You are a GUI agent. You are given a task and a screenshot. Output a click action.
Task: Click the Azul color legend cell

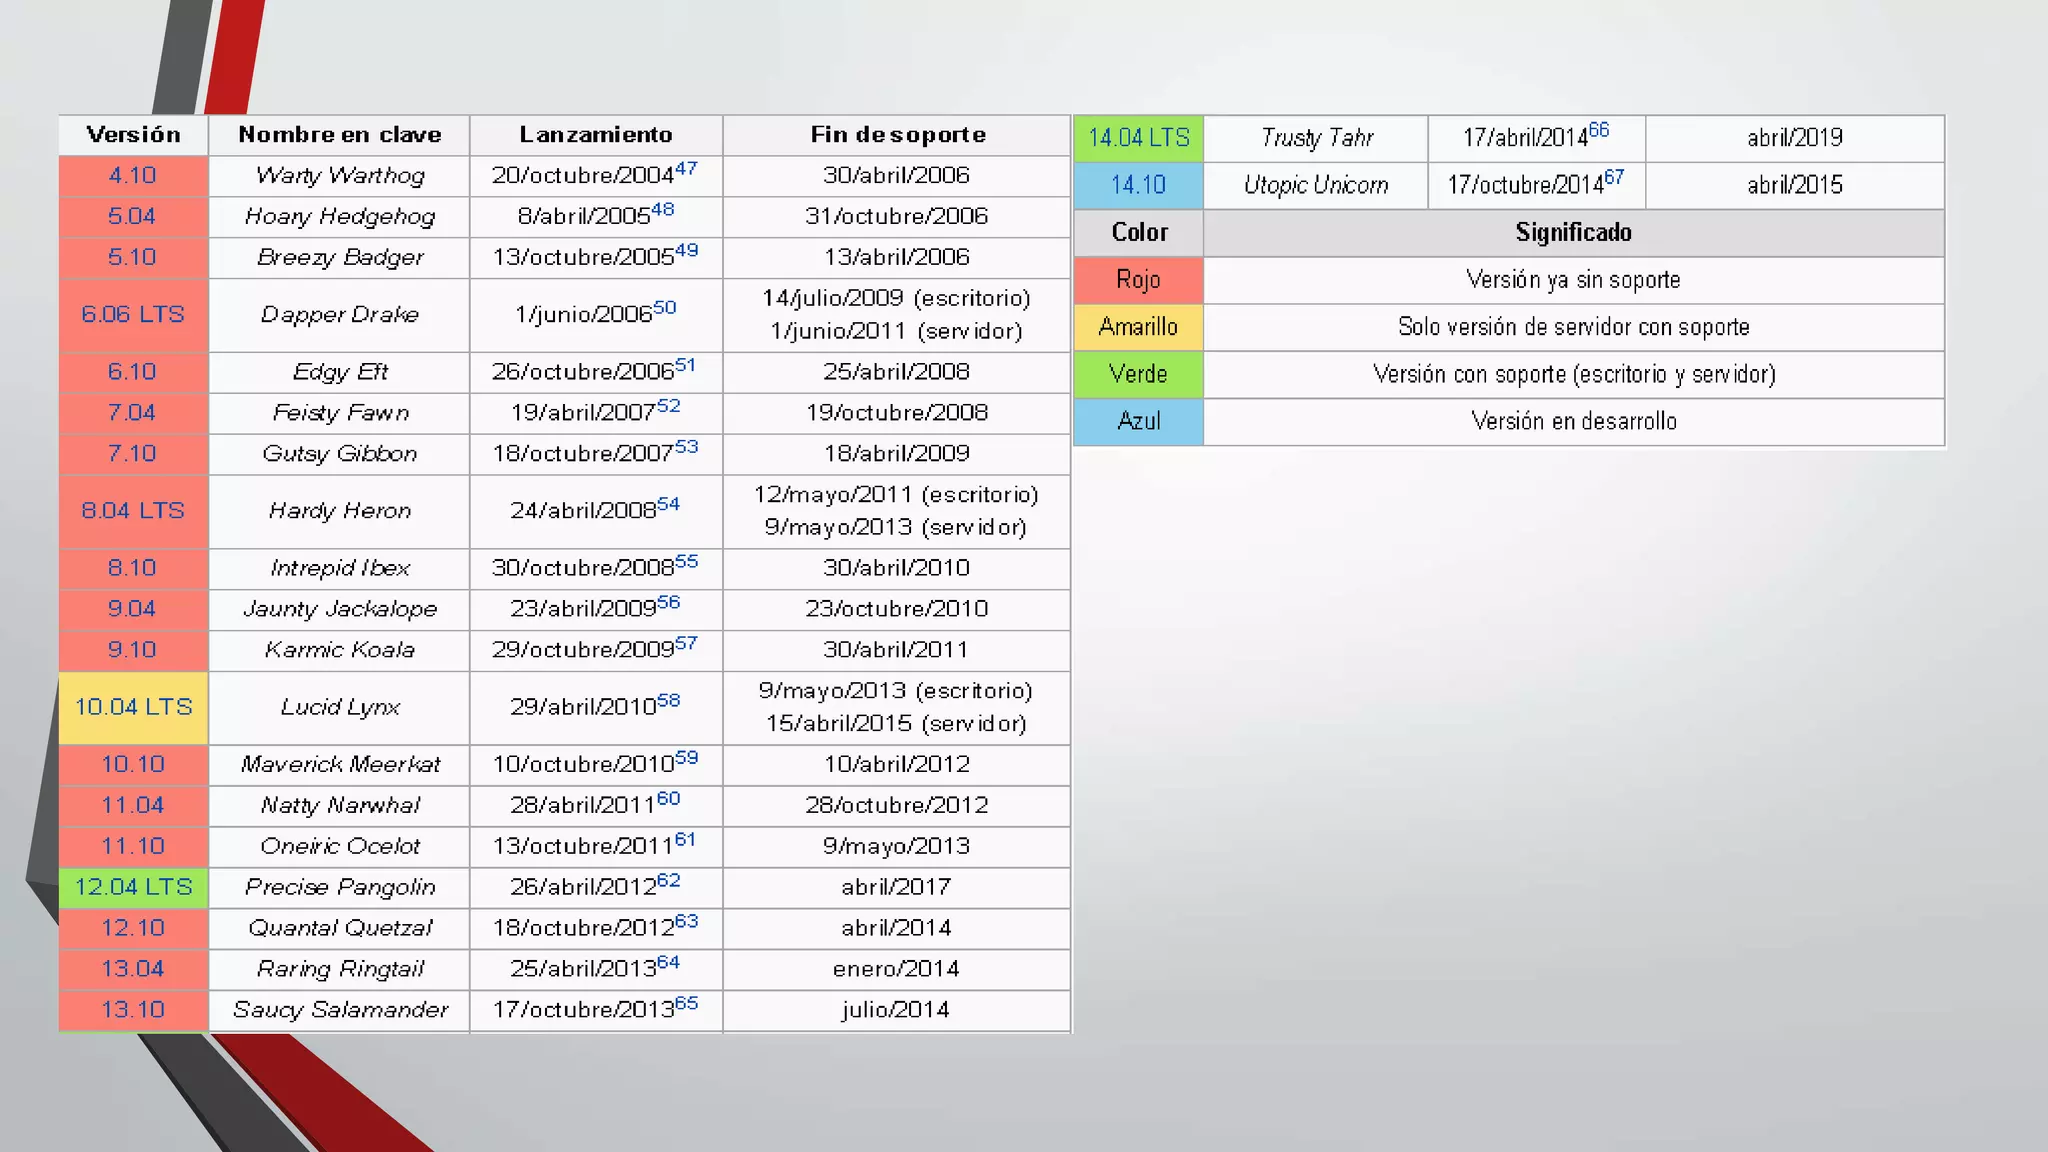tap(1138, 421)
